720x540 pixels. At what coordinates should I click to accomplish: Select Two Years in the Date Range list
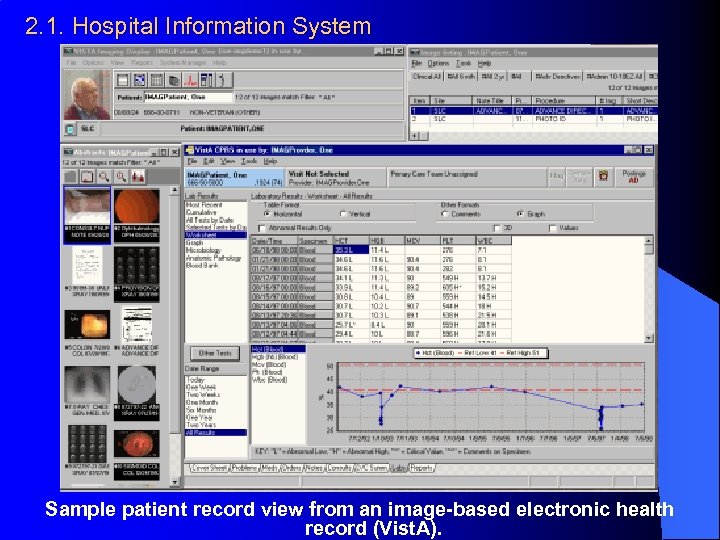[201, 425]
